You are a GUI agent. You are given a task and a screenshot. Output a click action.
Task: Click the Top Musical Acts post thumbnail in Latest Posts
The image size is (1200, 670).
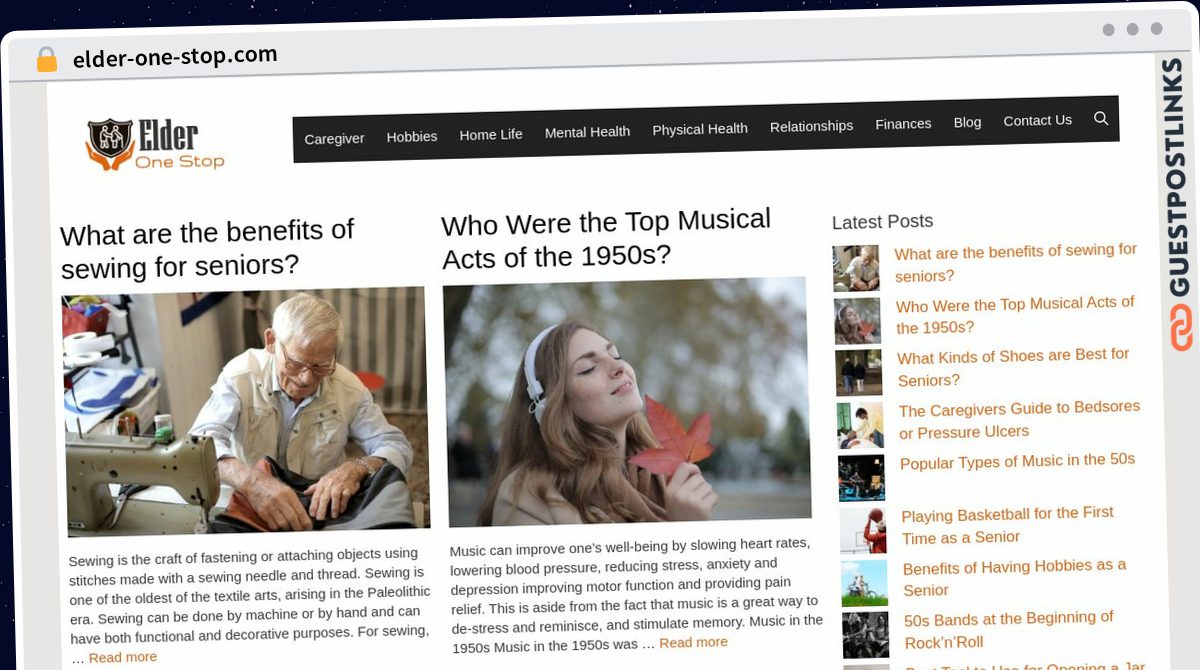(x=858, y=321)
